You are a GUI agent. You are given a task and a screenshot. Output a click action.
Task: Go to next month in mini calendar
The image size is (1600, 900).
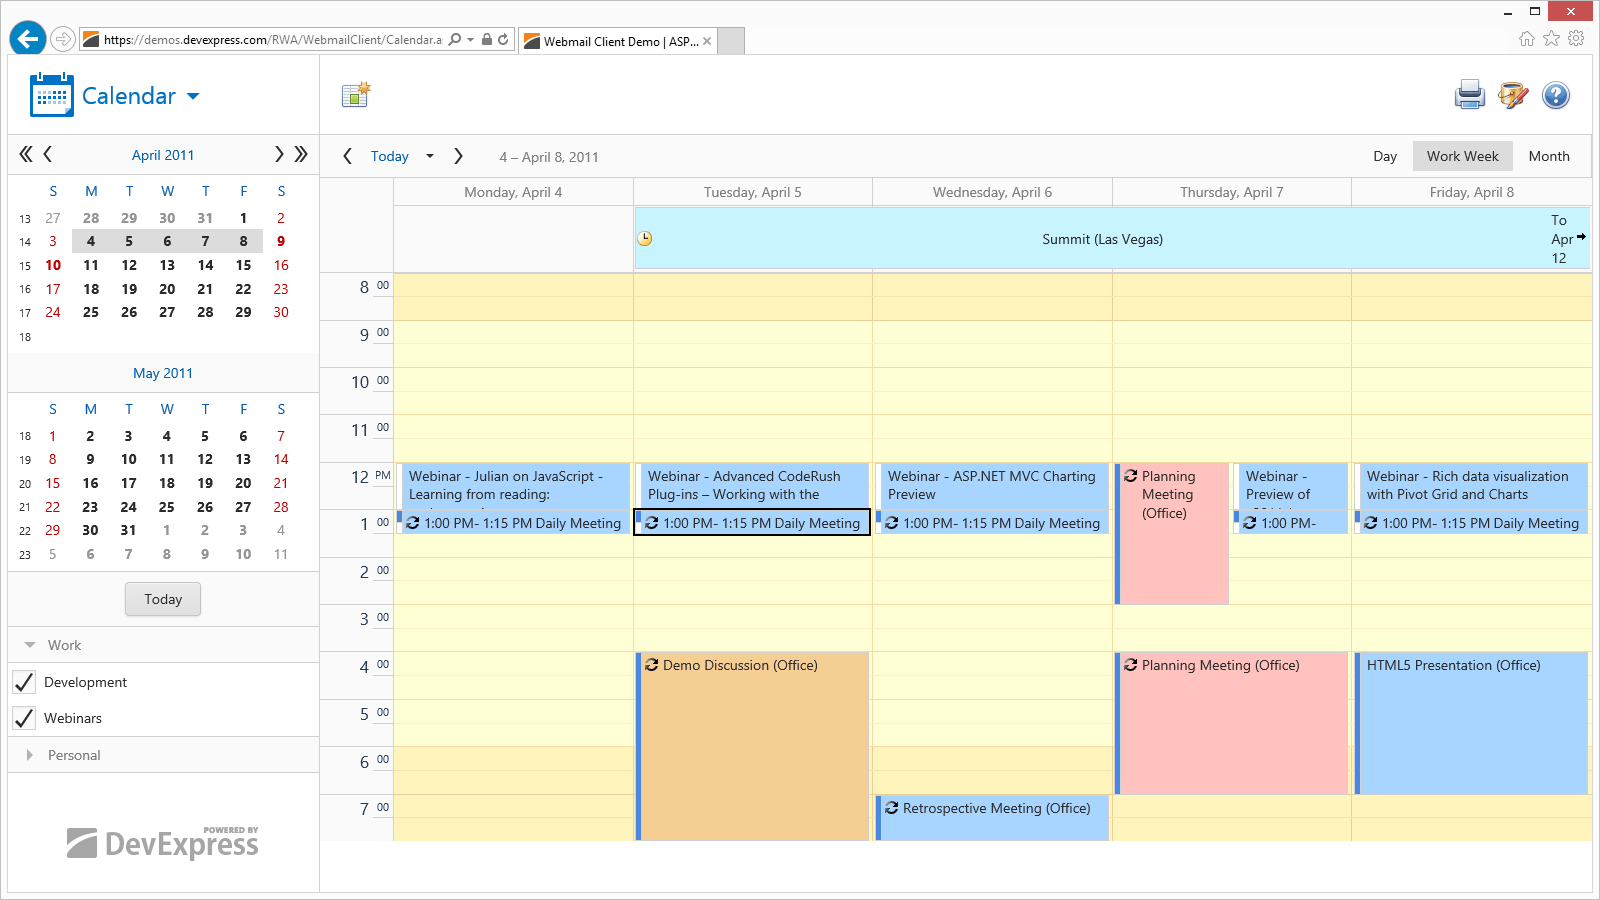(279, 154)
